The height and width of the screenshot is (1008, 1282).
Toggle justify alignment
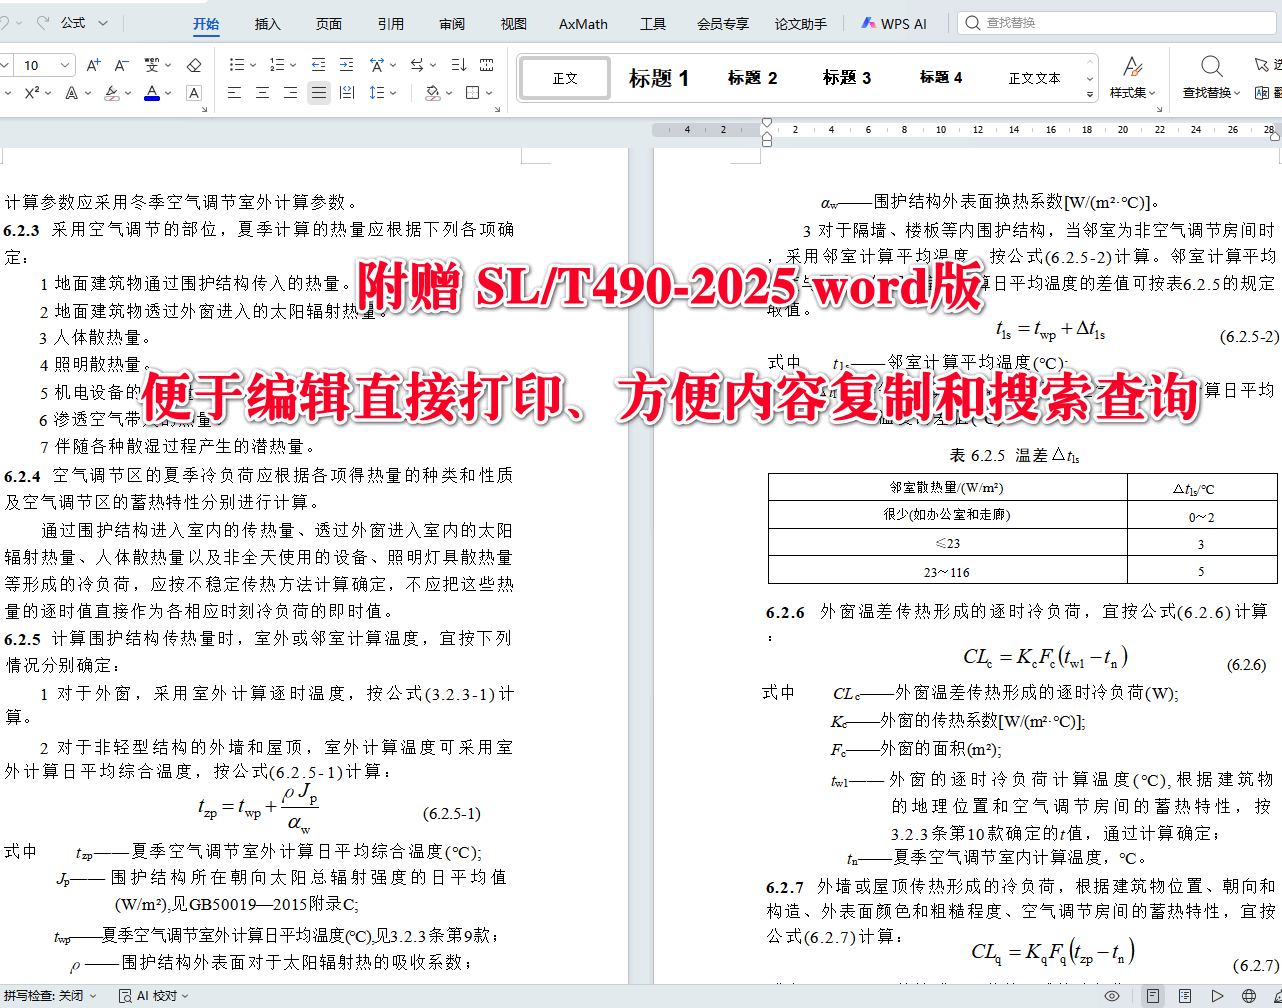click(x=318, y=93)
